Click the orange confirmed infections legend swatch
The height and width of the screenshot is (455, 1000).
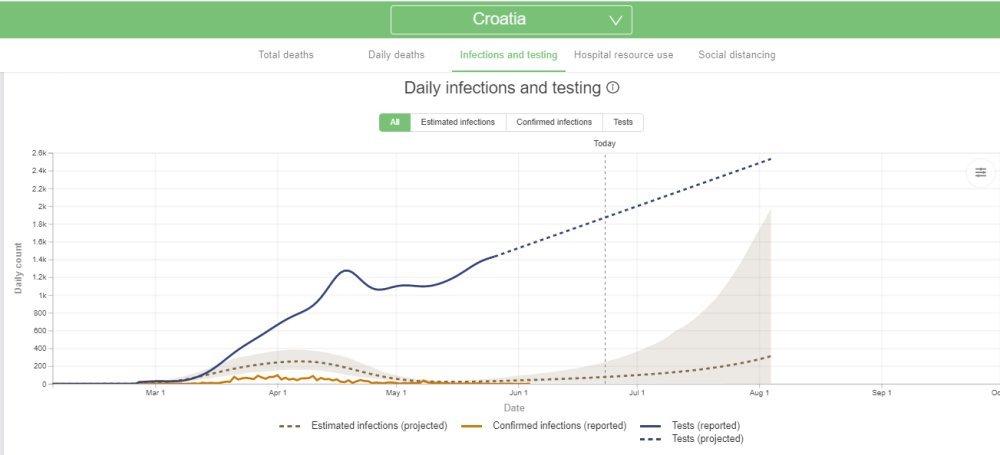point(474,426)
